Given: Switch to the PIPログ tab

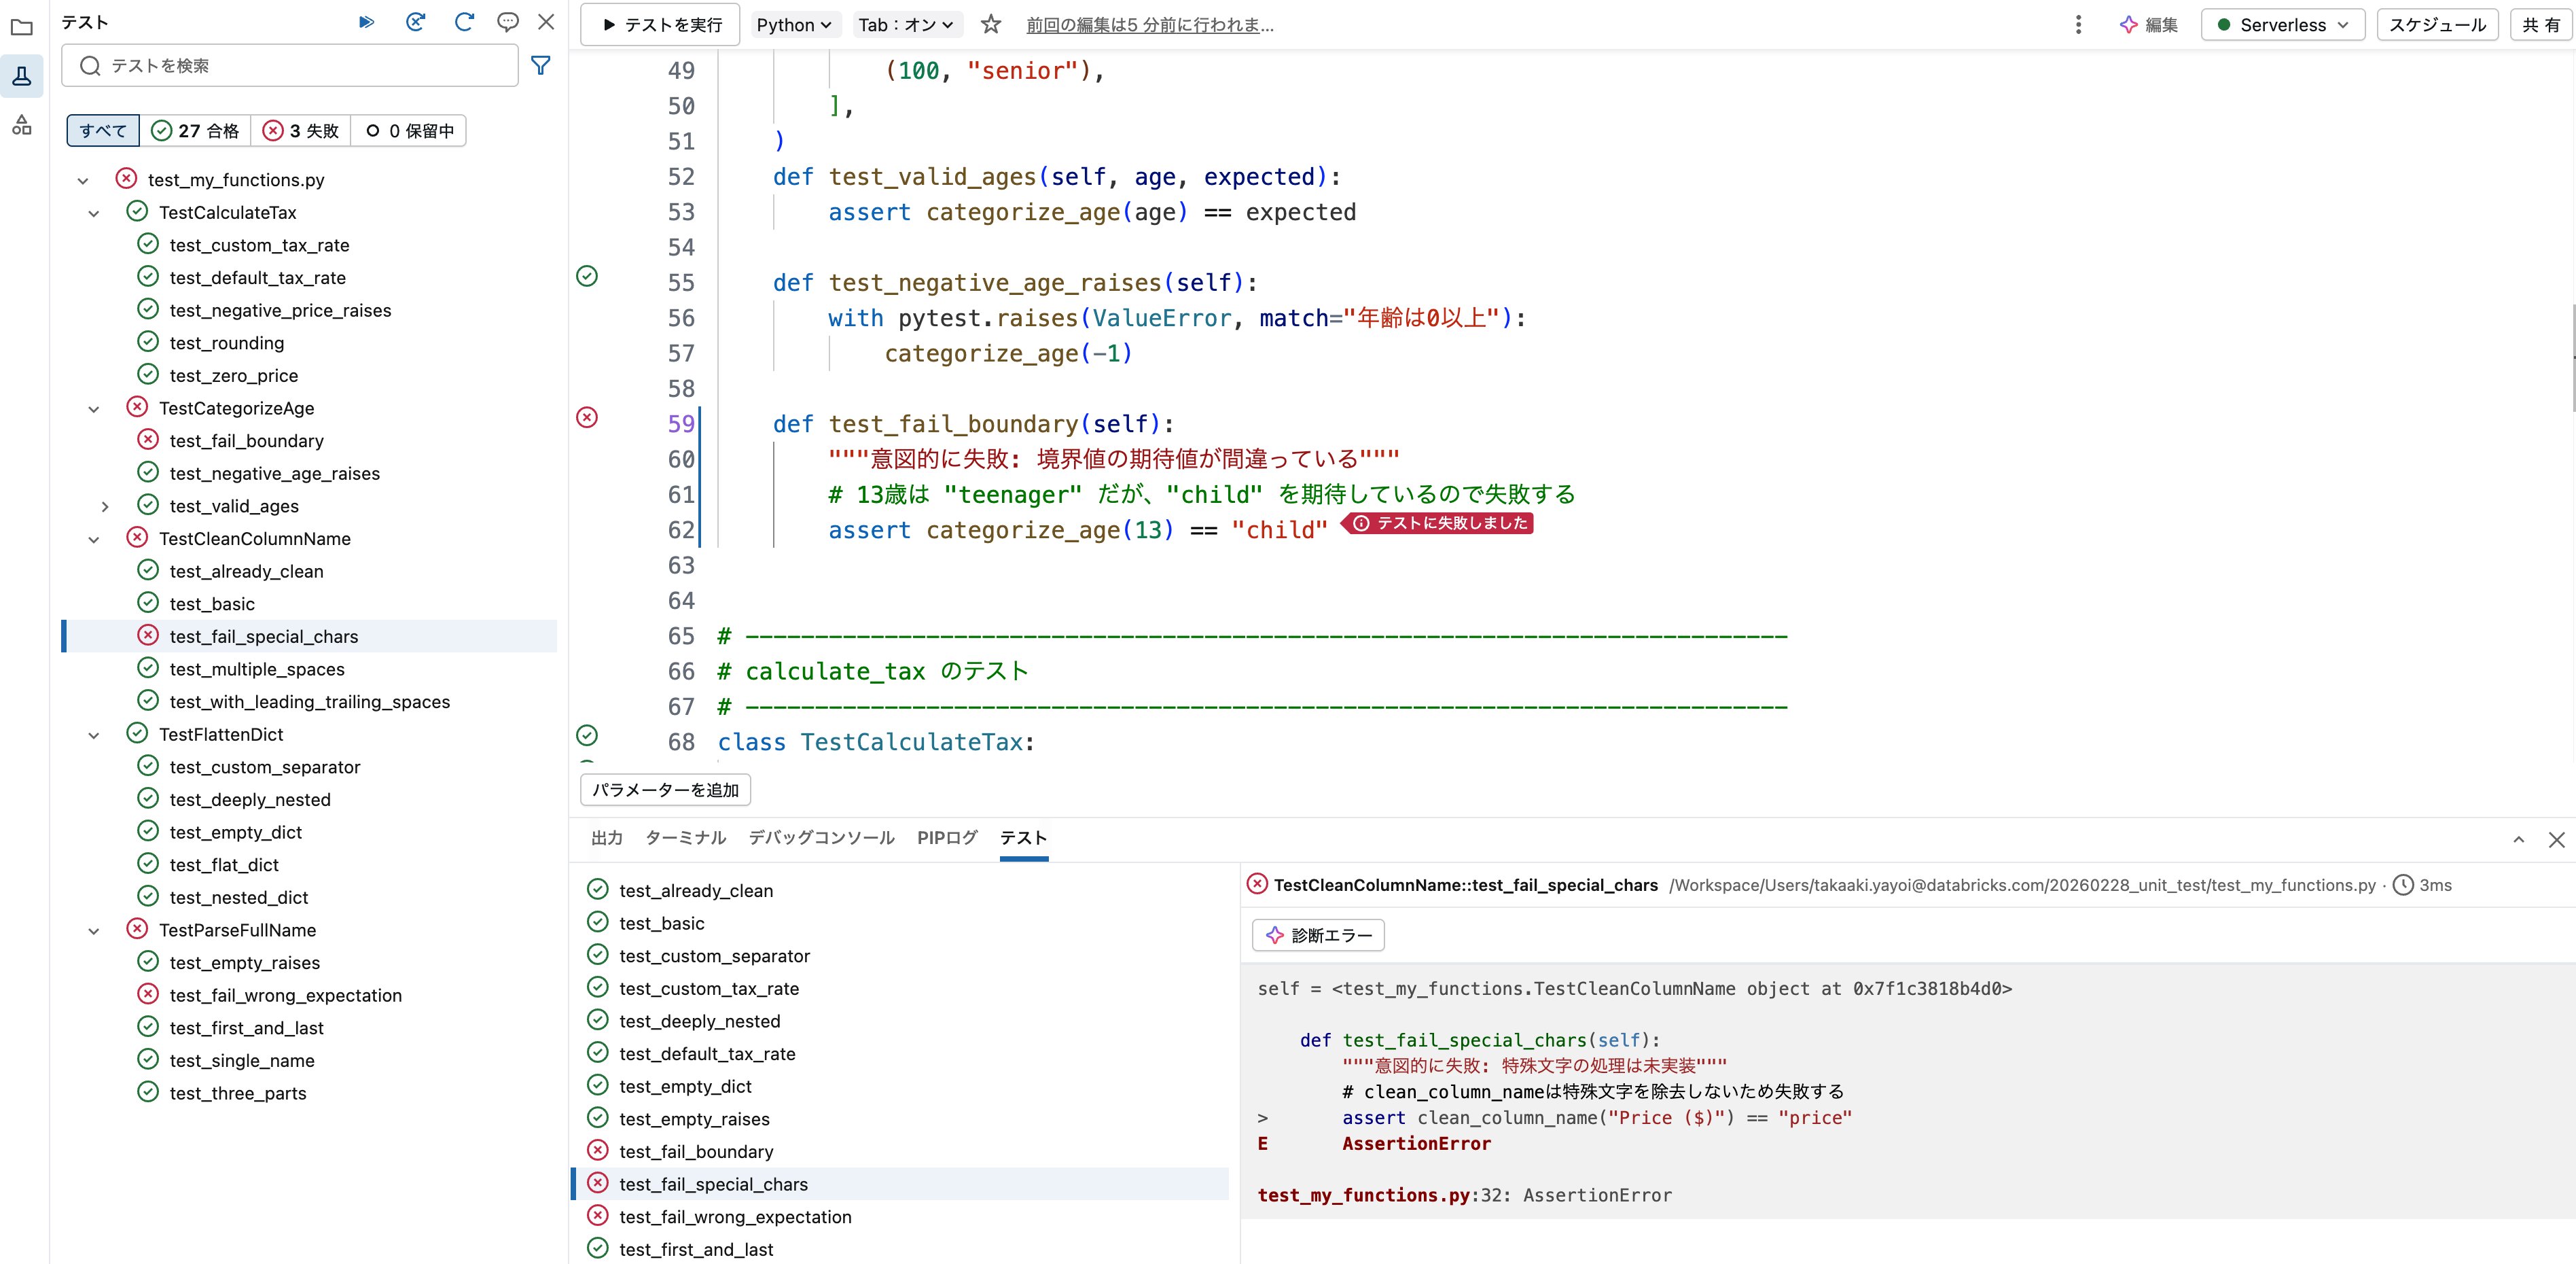Looking at the screenshot, I should (946, 838).
